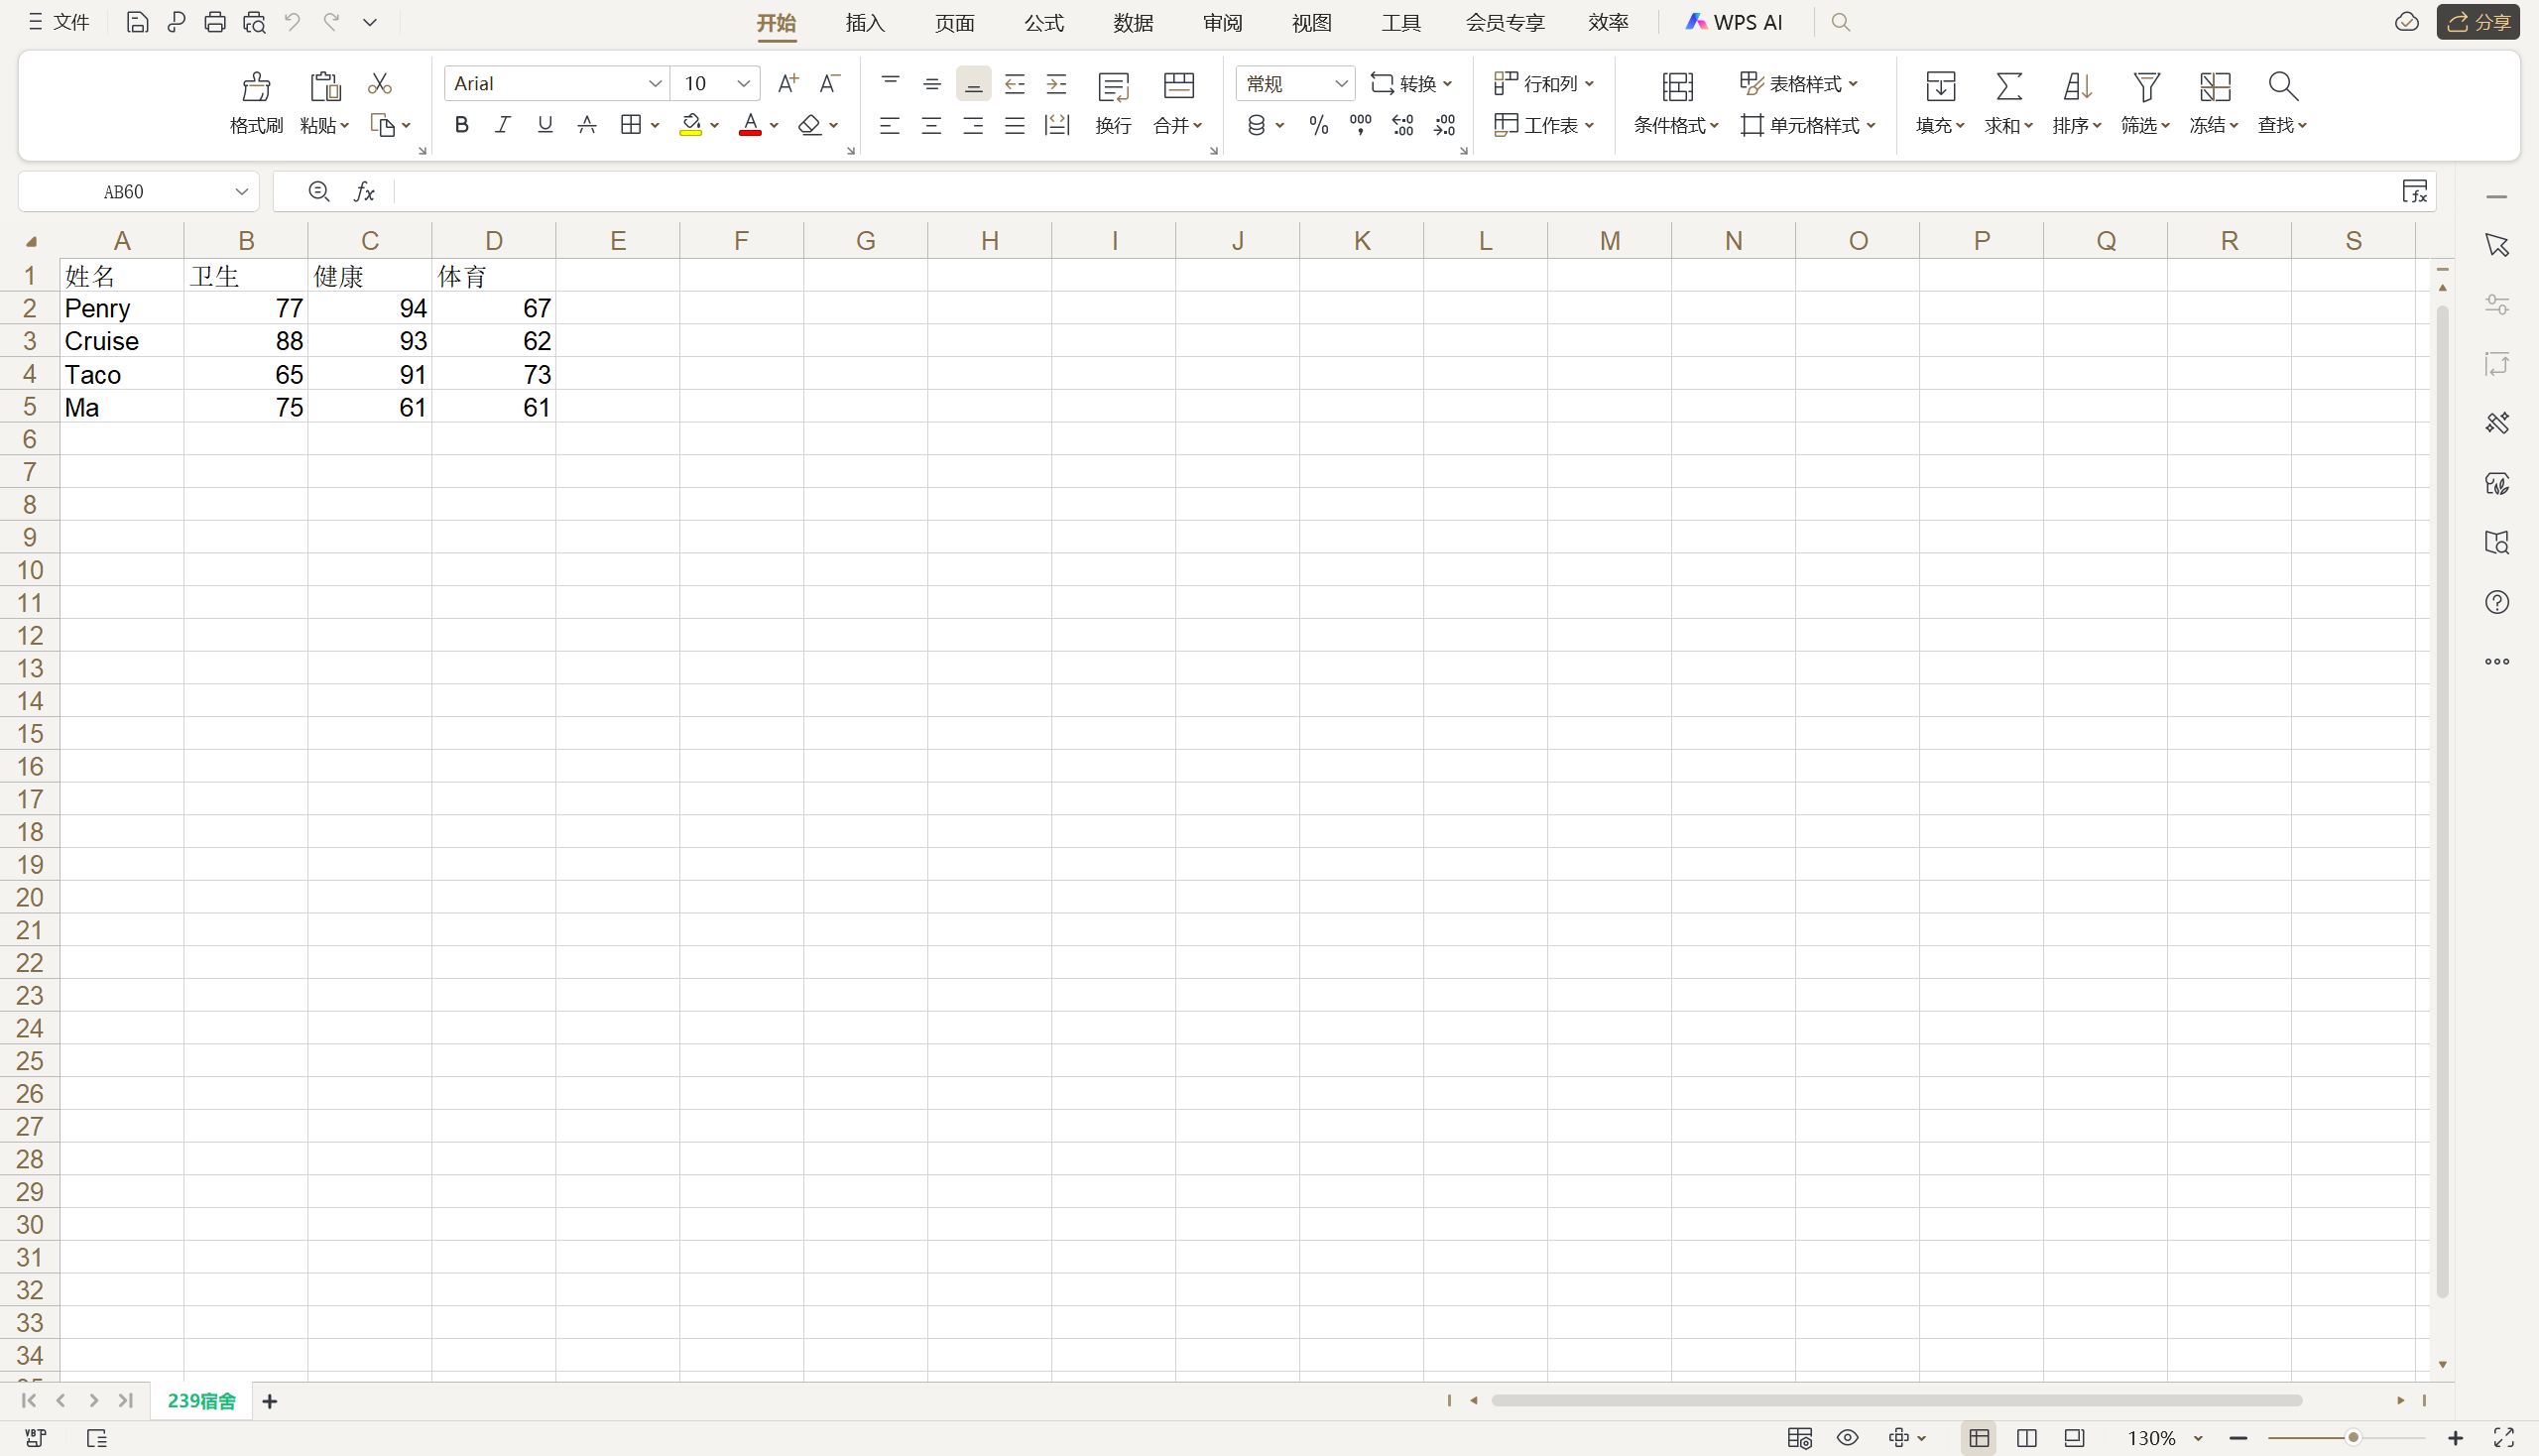This screenshot has height=1456, width=2539.
Task: Click the Name Box showing AB60
Action: [124, 191]
